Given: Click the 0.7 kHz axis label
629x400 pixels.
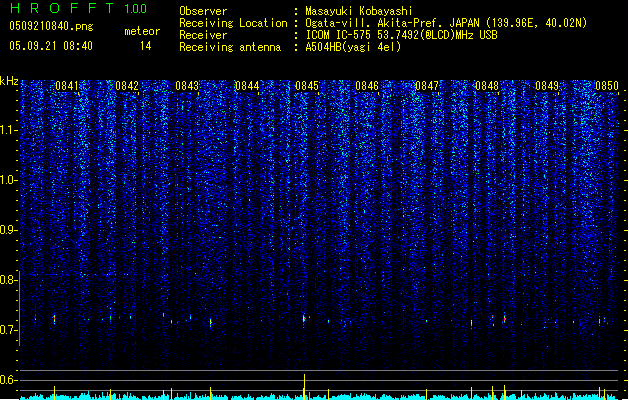Looking at the screenshot, I should (8, 330).
